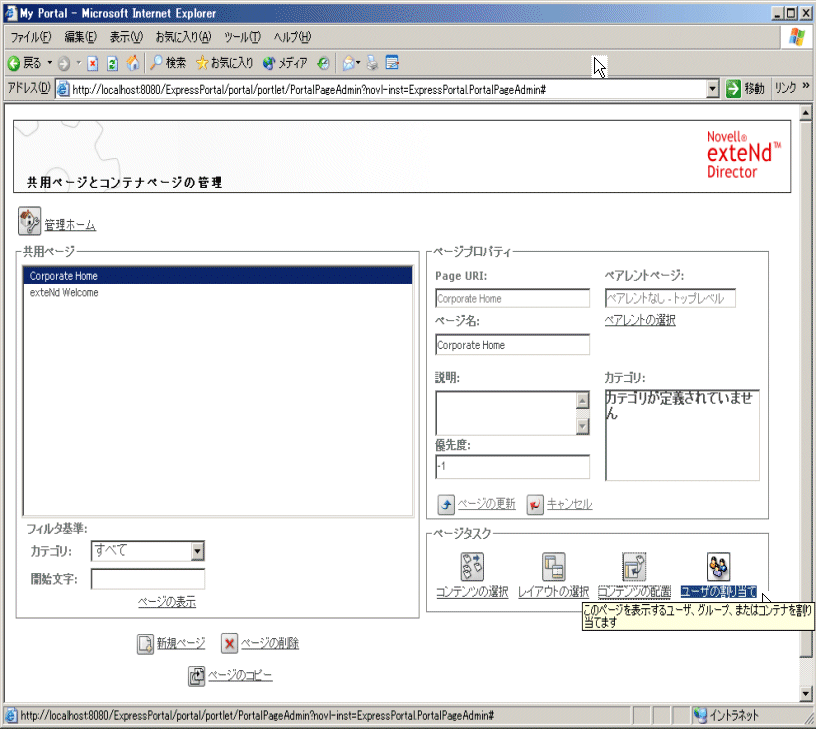Image resolution: width=816 pixels, height=729 pixels.
Task: Click the Print icon in toolbar
Action: (373, 63)
